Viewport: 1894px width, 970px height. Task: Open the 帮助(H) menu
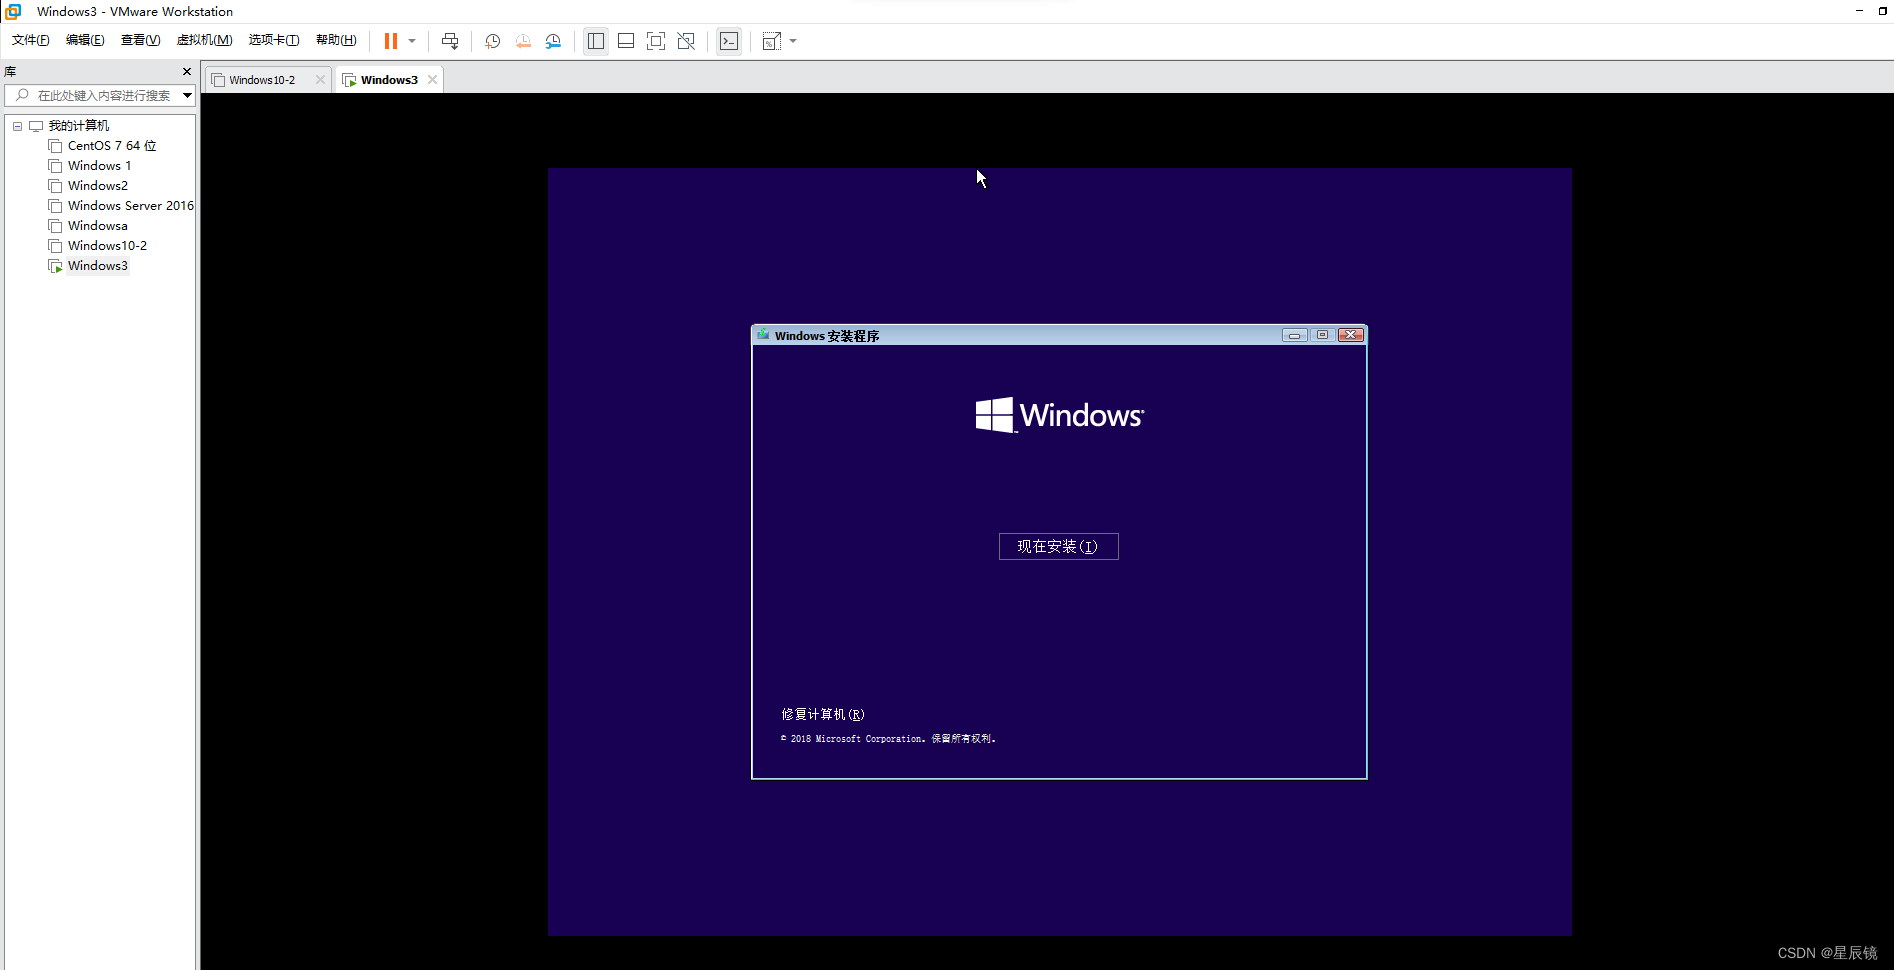point(336,40)
